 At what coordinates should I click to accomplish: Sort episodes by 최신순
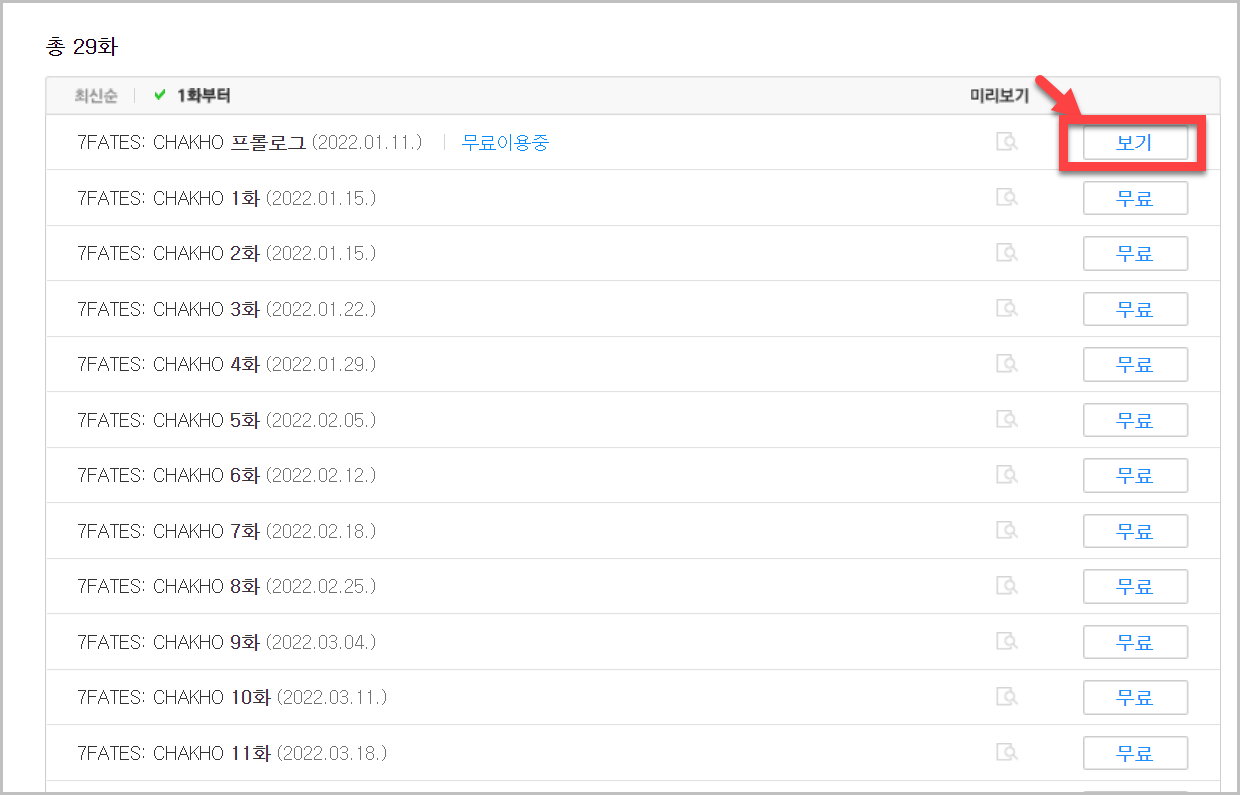[96, 96]
